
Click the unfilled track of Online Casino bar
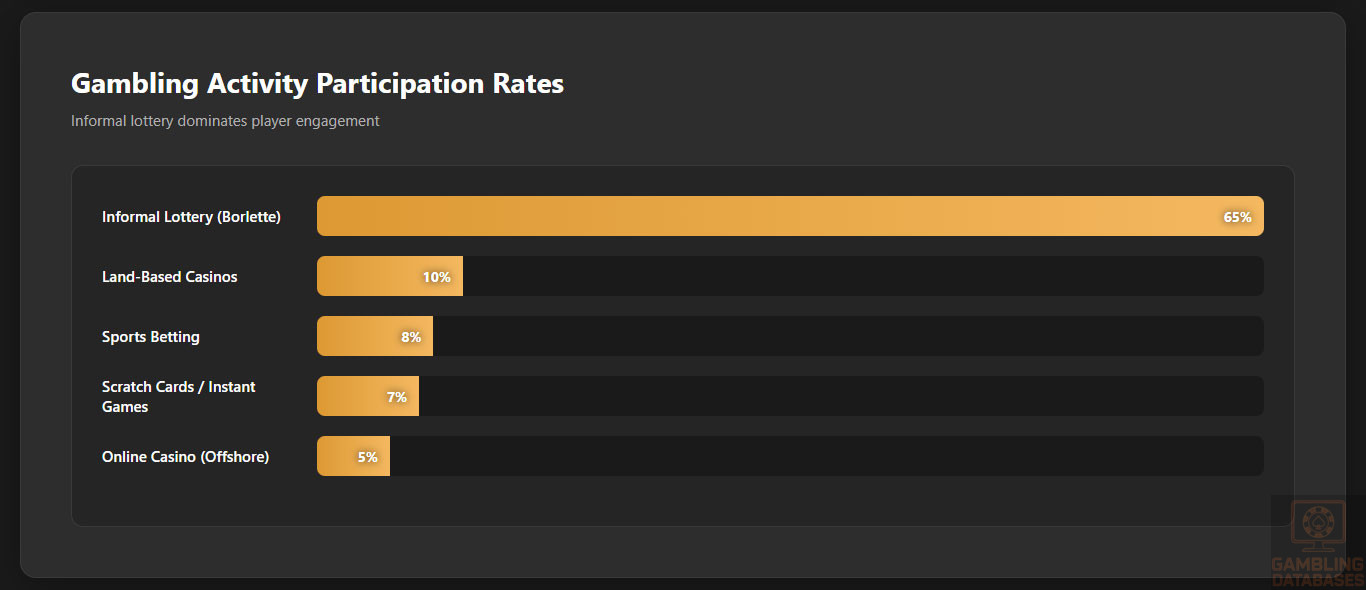click(826, 457)
